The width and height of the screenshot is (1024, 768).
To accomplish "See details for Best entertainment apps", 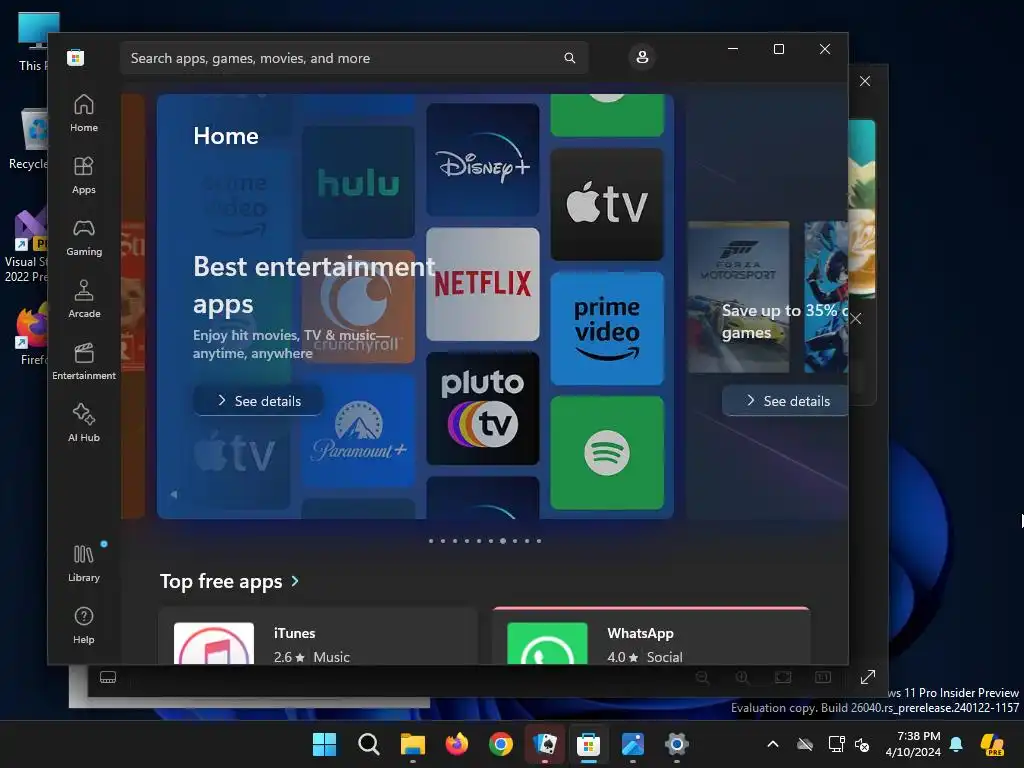I will coord(258,401).
